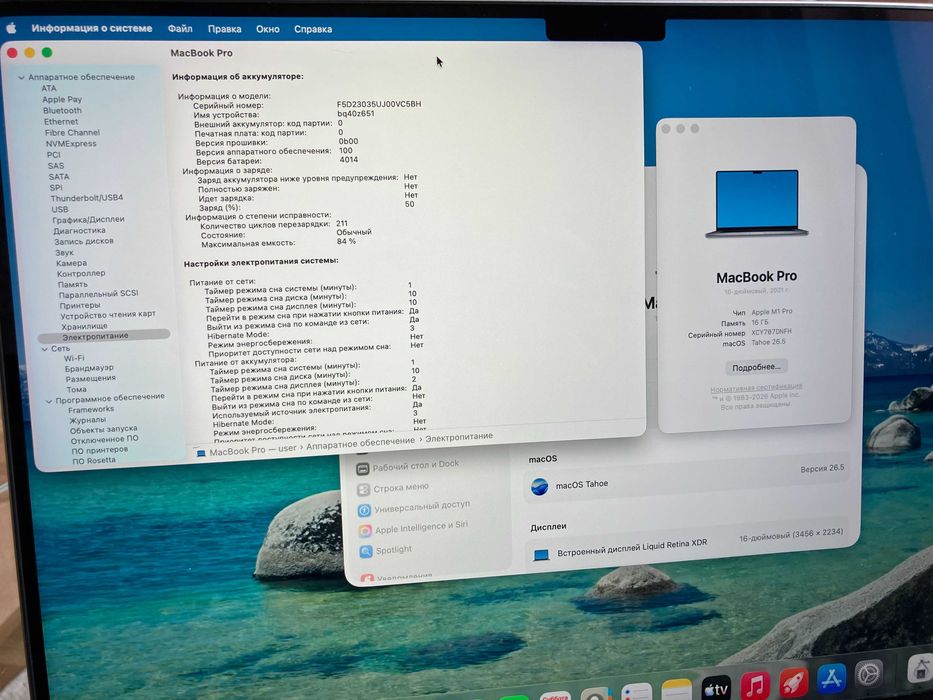Click the MacBook Pro laptop image

pyautogui.click(x=757, y=204)
